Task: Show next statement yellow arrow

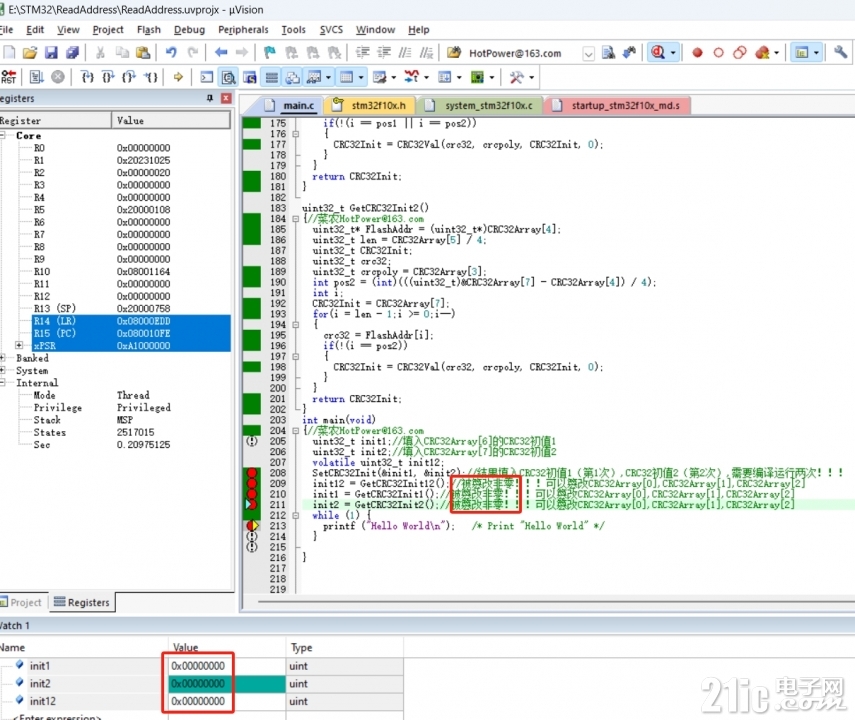Action: [178, 77]
